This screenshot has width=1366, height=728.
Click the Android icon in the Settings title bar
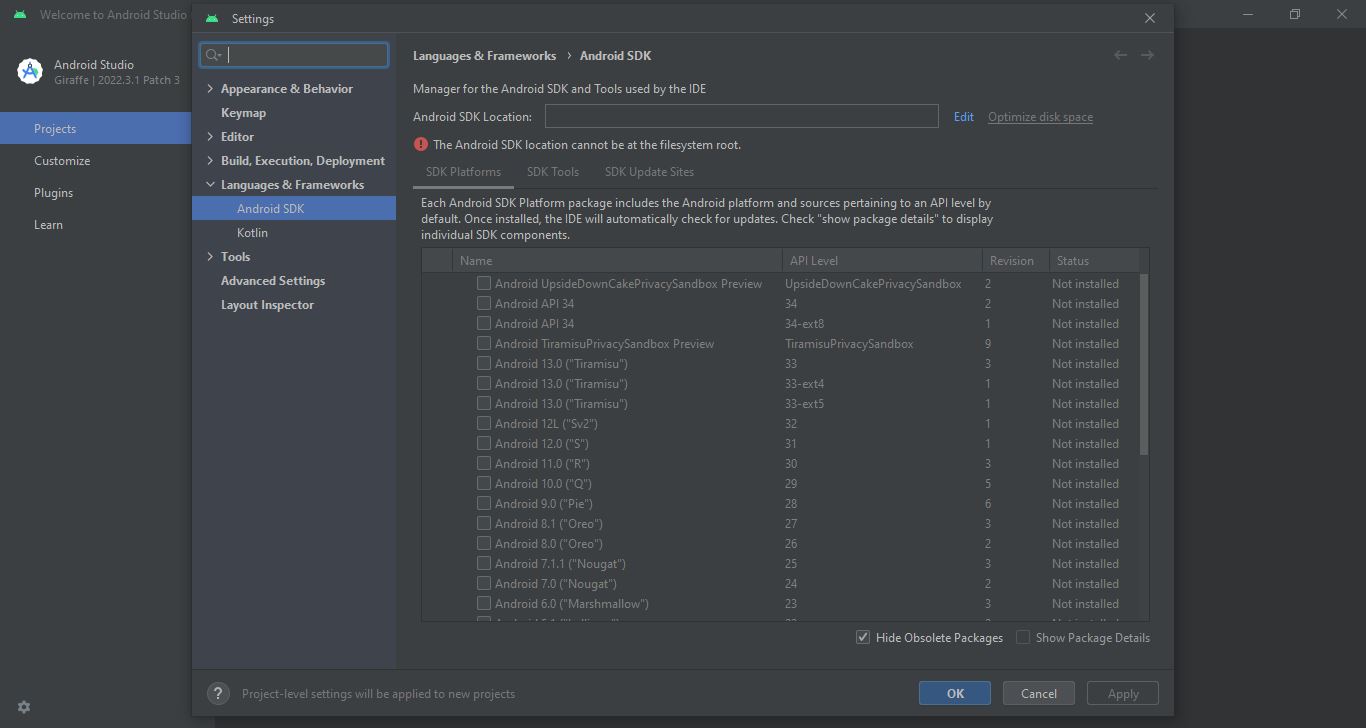[211, 18]
